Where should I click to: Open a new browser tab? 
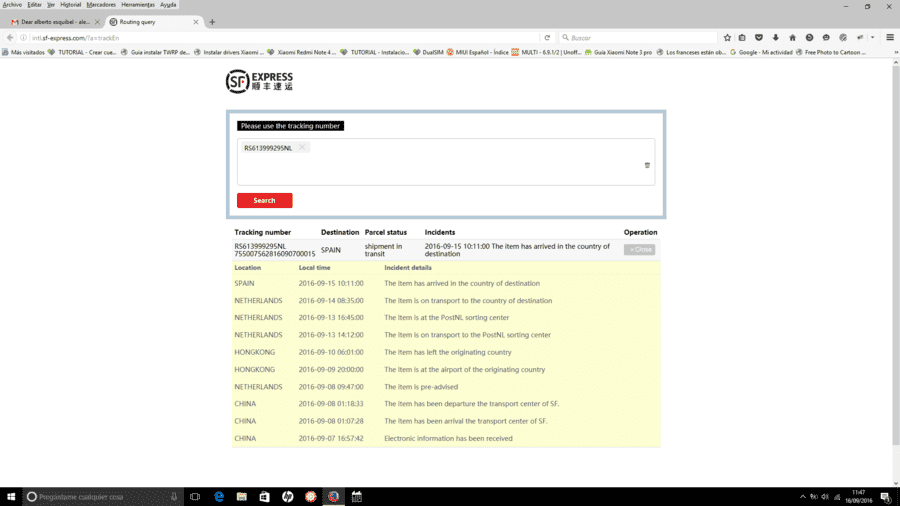[x=212, y=22]
